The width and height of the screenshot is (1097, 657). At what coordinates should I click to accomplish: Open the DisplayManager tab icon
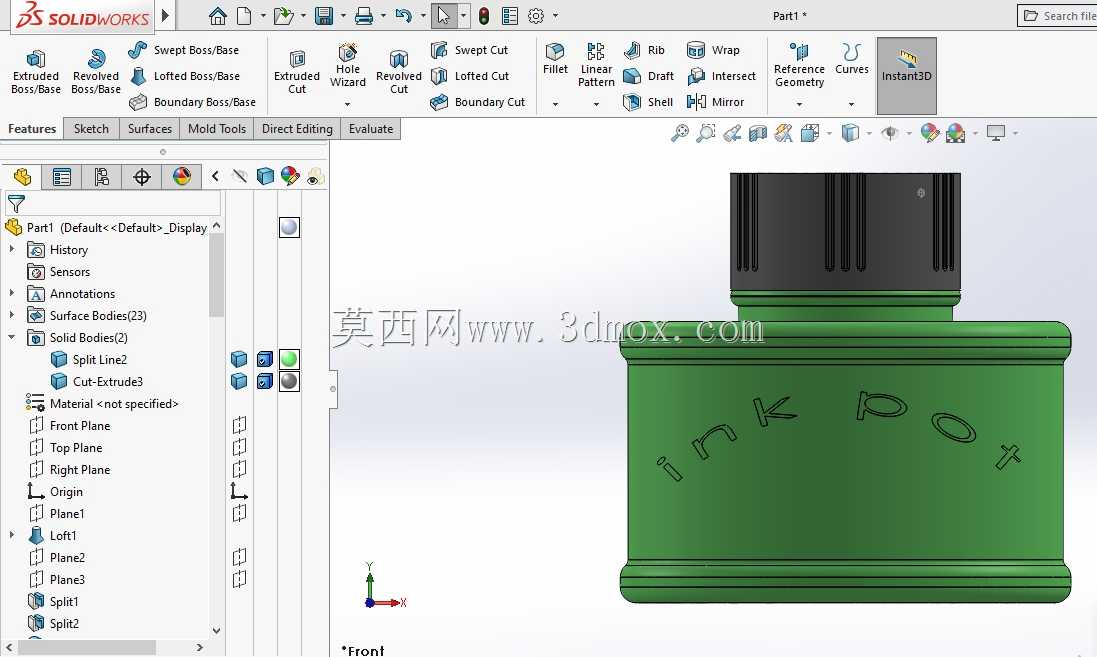[181, 177]
